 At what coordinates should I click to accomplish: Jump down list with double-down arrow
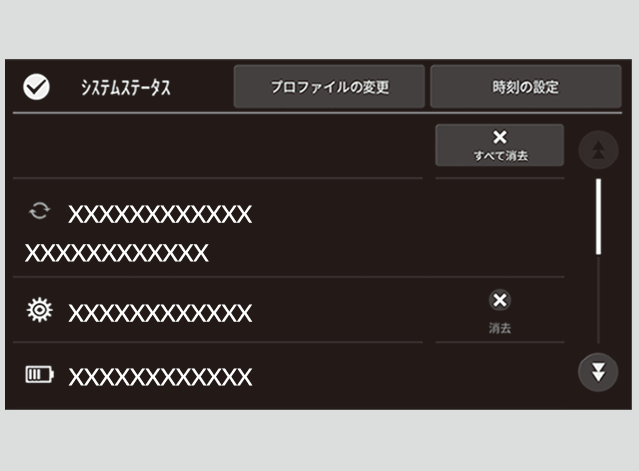click(598, 372)
